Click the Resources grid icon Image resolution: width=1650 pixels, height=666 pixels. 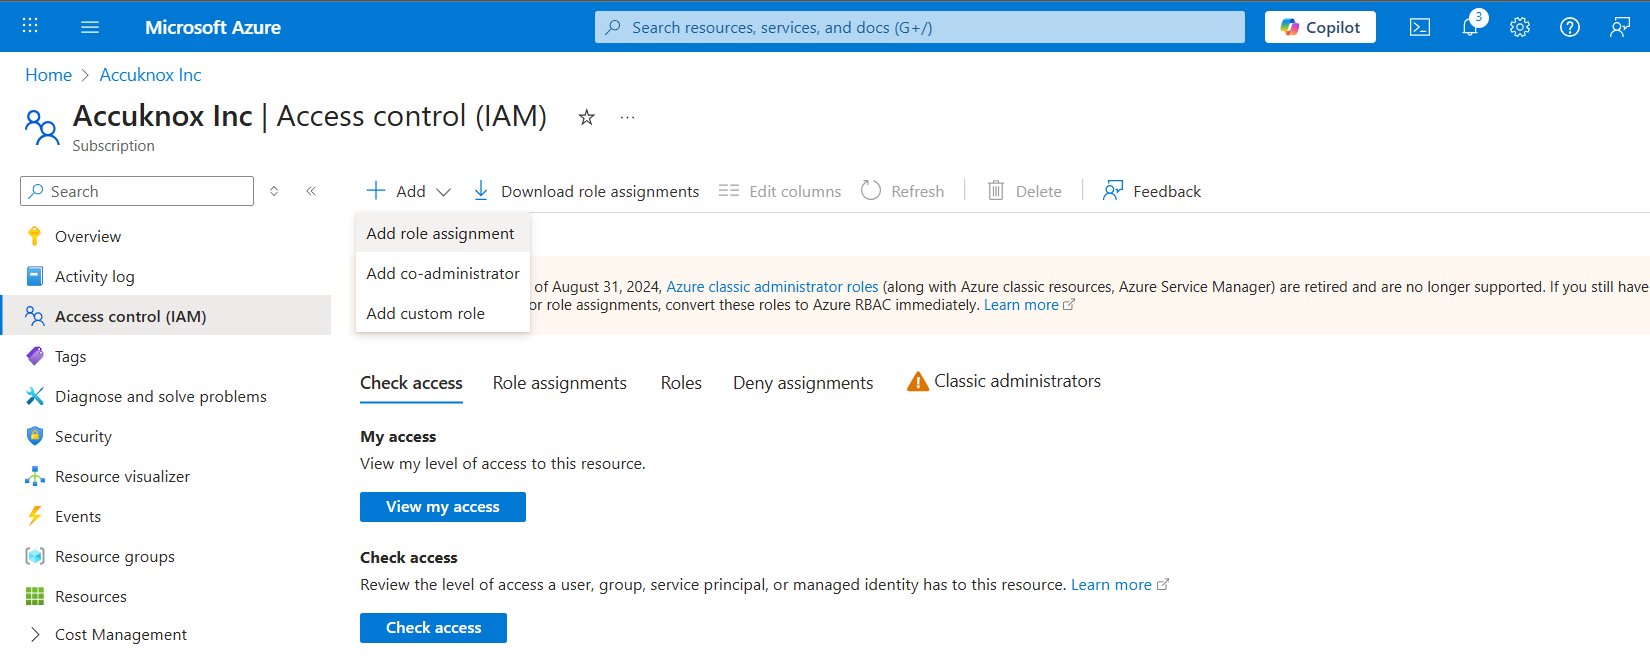(x=35, y=596)
